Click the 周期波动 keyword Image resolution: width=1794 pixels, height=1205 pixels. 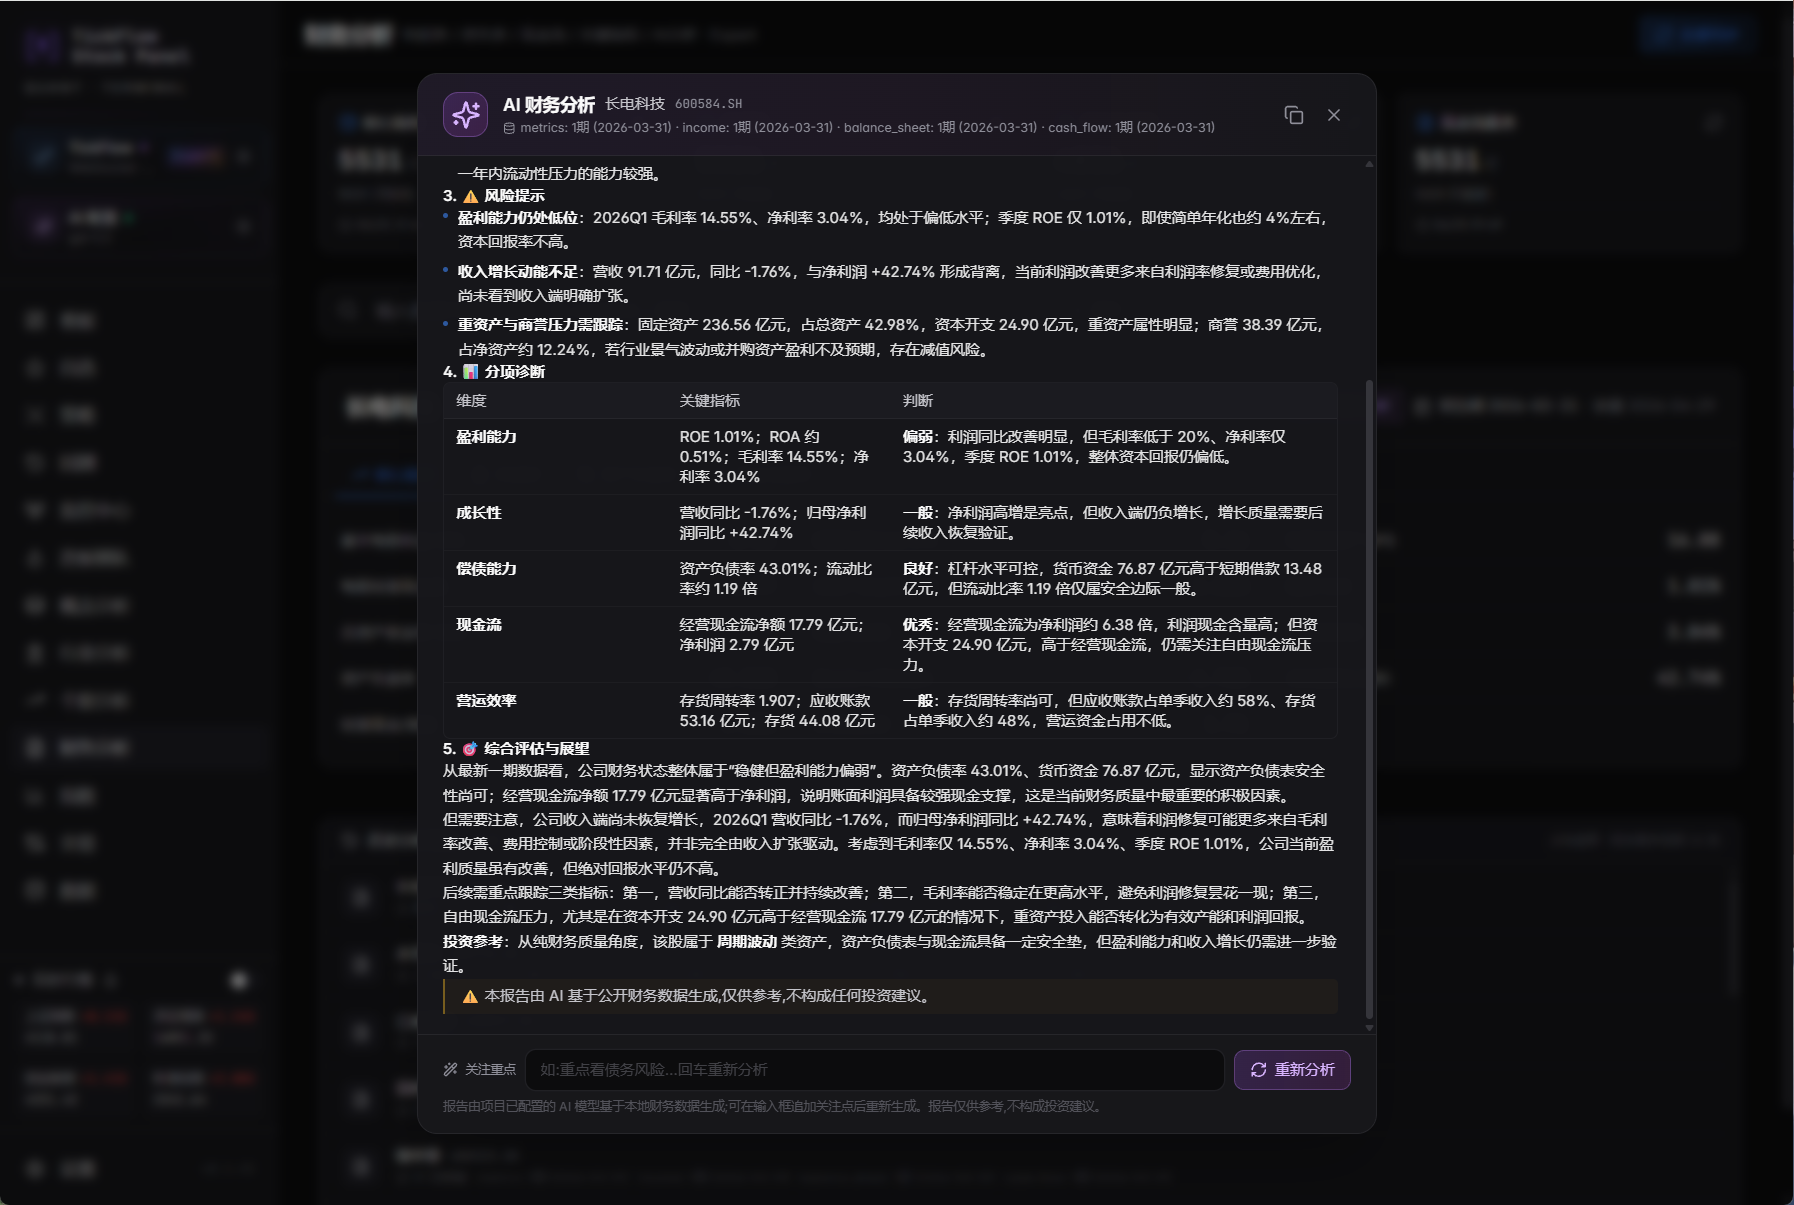747,942
